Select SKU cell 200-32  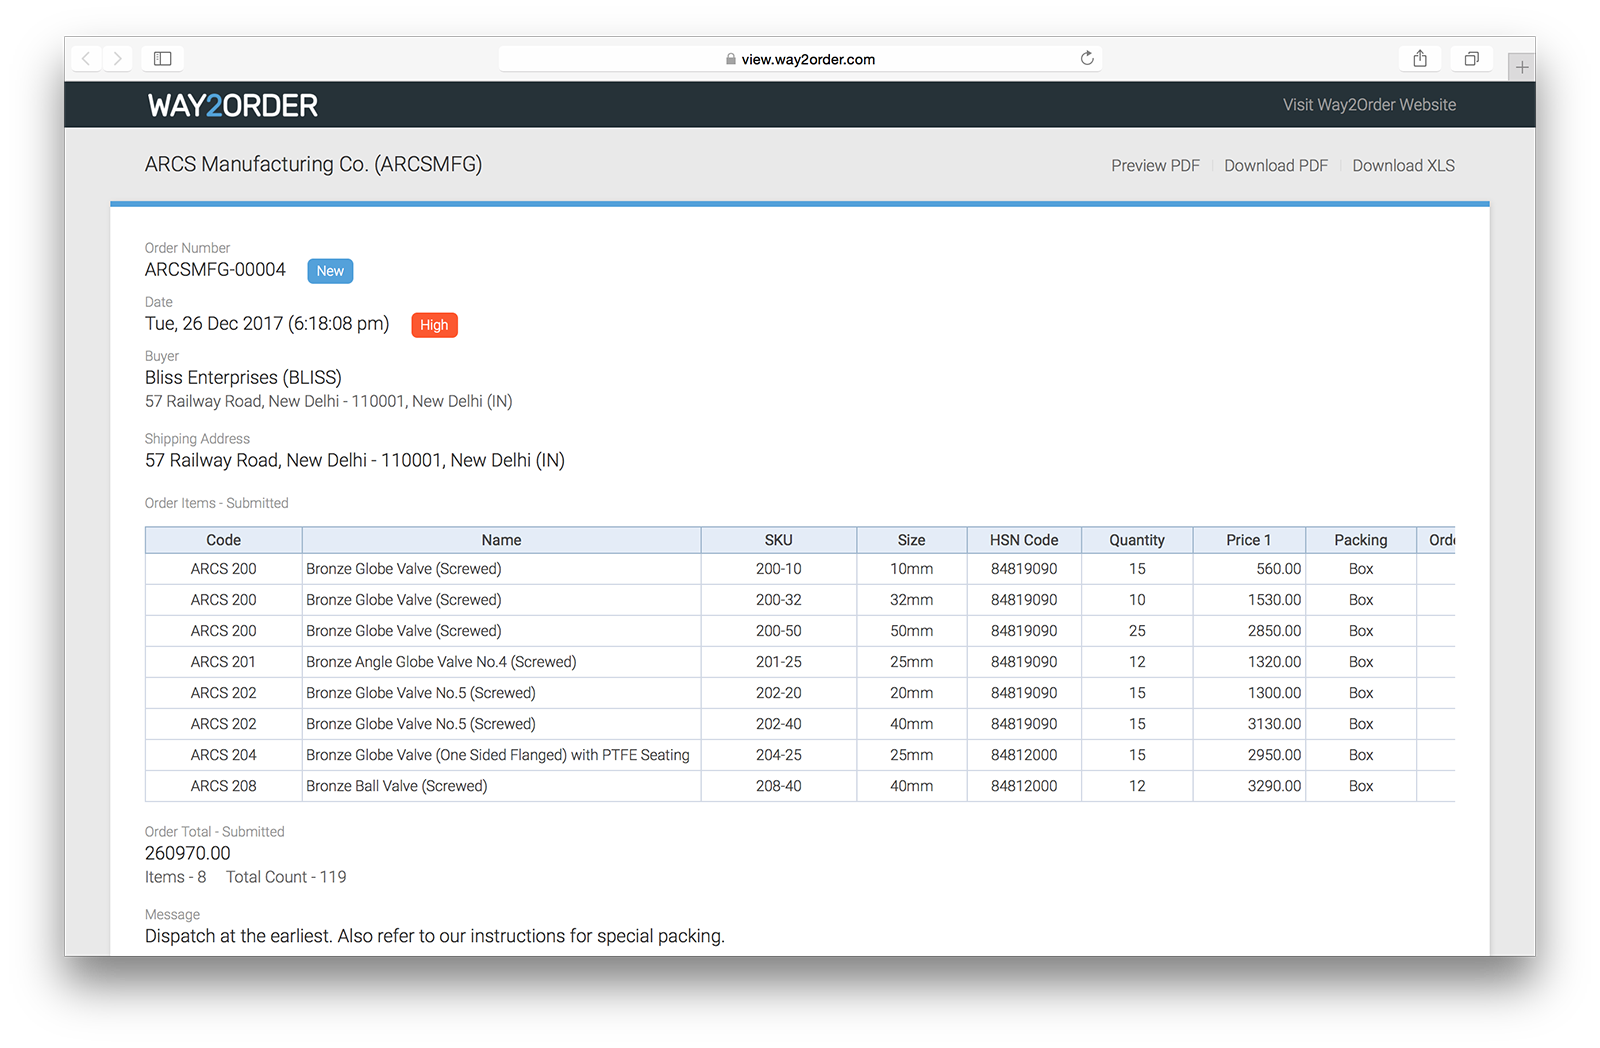coord(778,600)
